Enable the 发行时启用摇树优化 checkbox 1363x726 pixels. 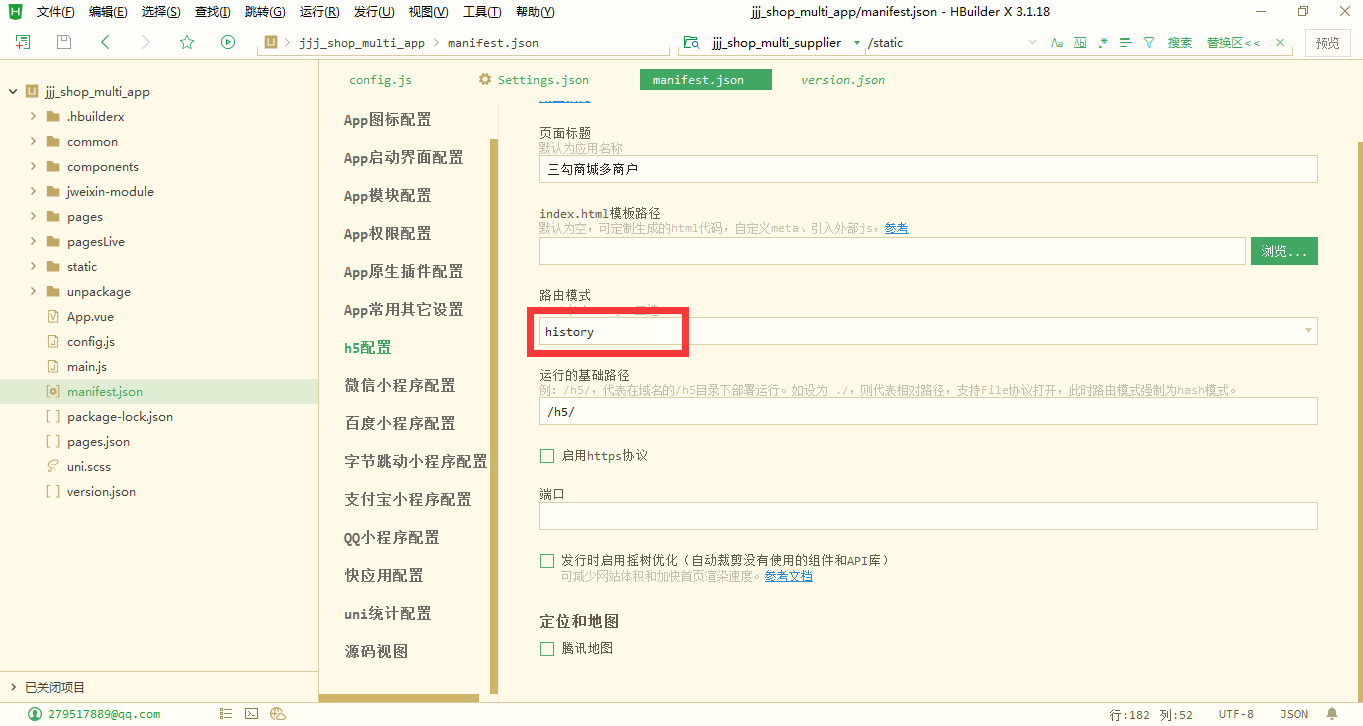[547, 561]
